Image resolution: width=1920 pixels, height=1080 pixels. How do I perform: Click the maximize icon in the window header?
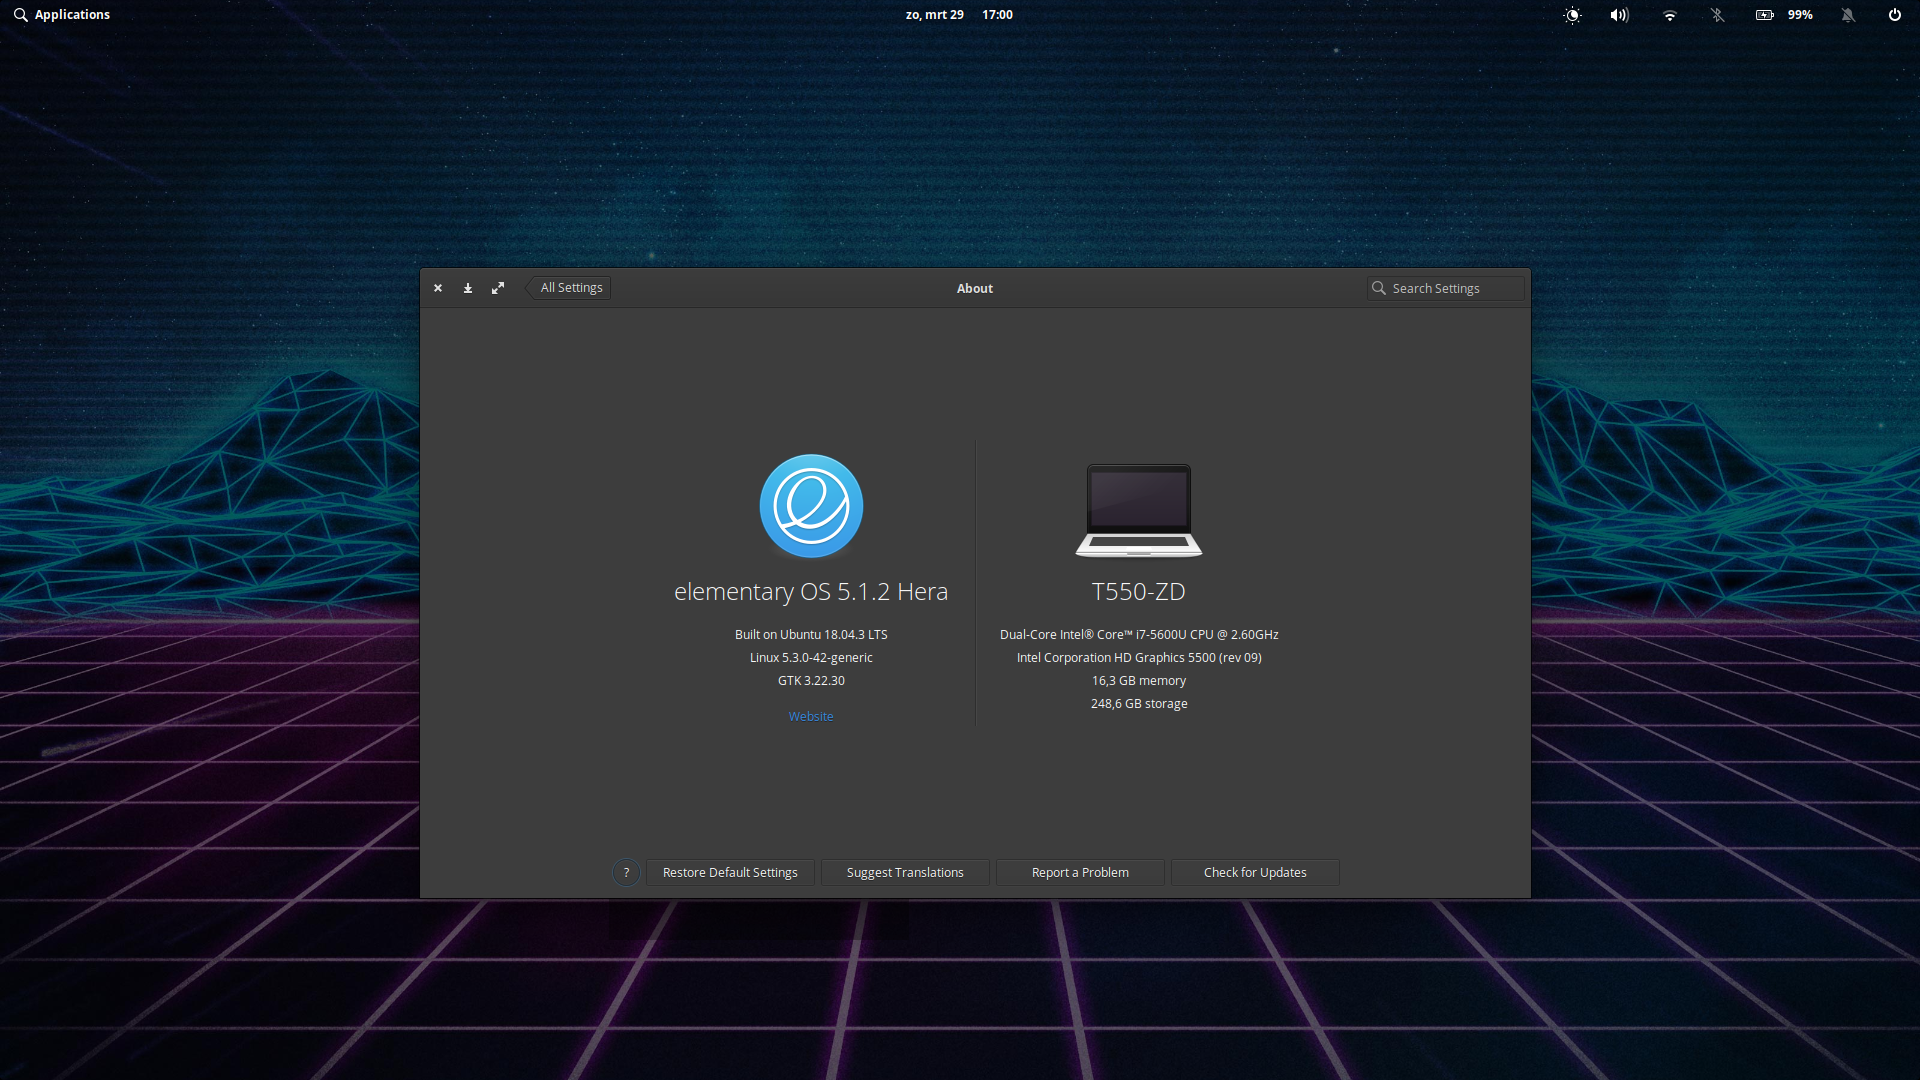(x=497, y=288)
